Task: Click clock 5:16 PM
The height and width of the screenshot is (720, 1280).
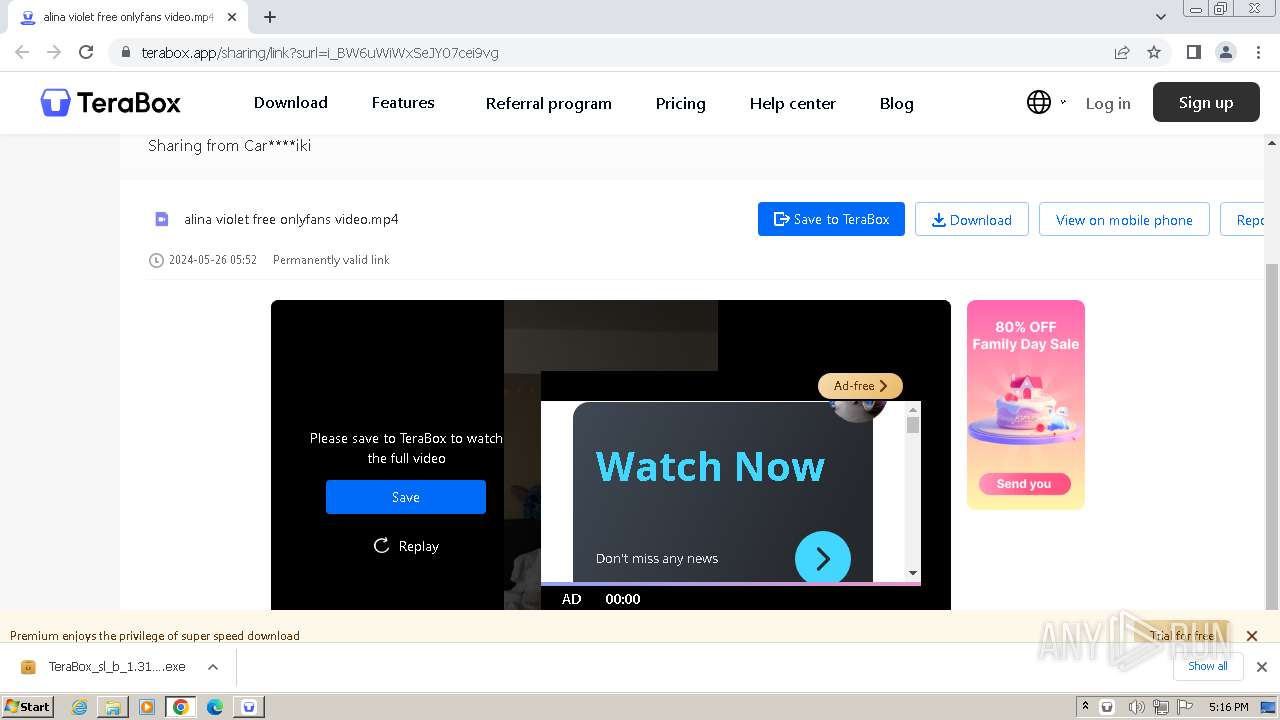Action: 1228,707
